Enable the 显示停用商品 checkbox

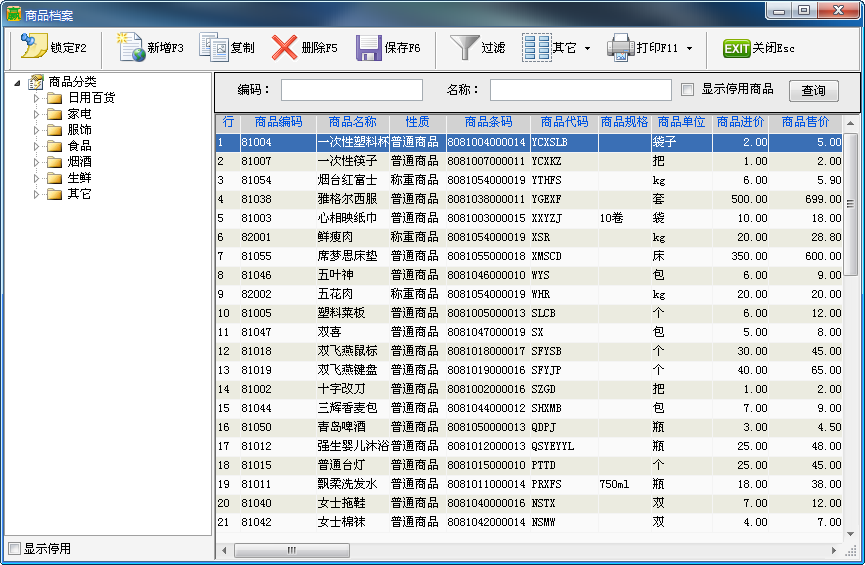click(687, 89)
